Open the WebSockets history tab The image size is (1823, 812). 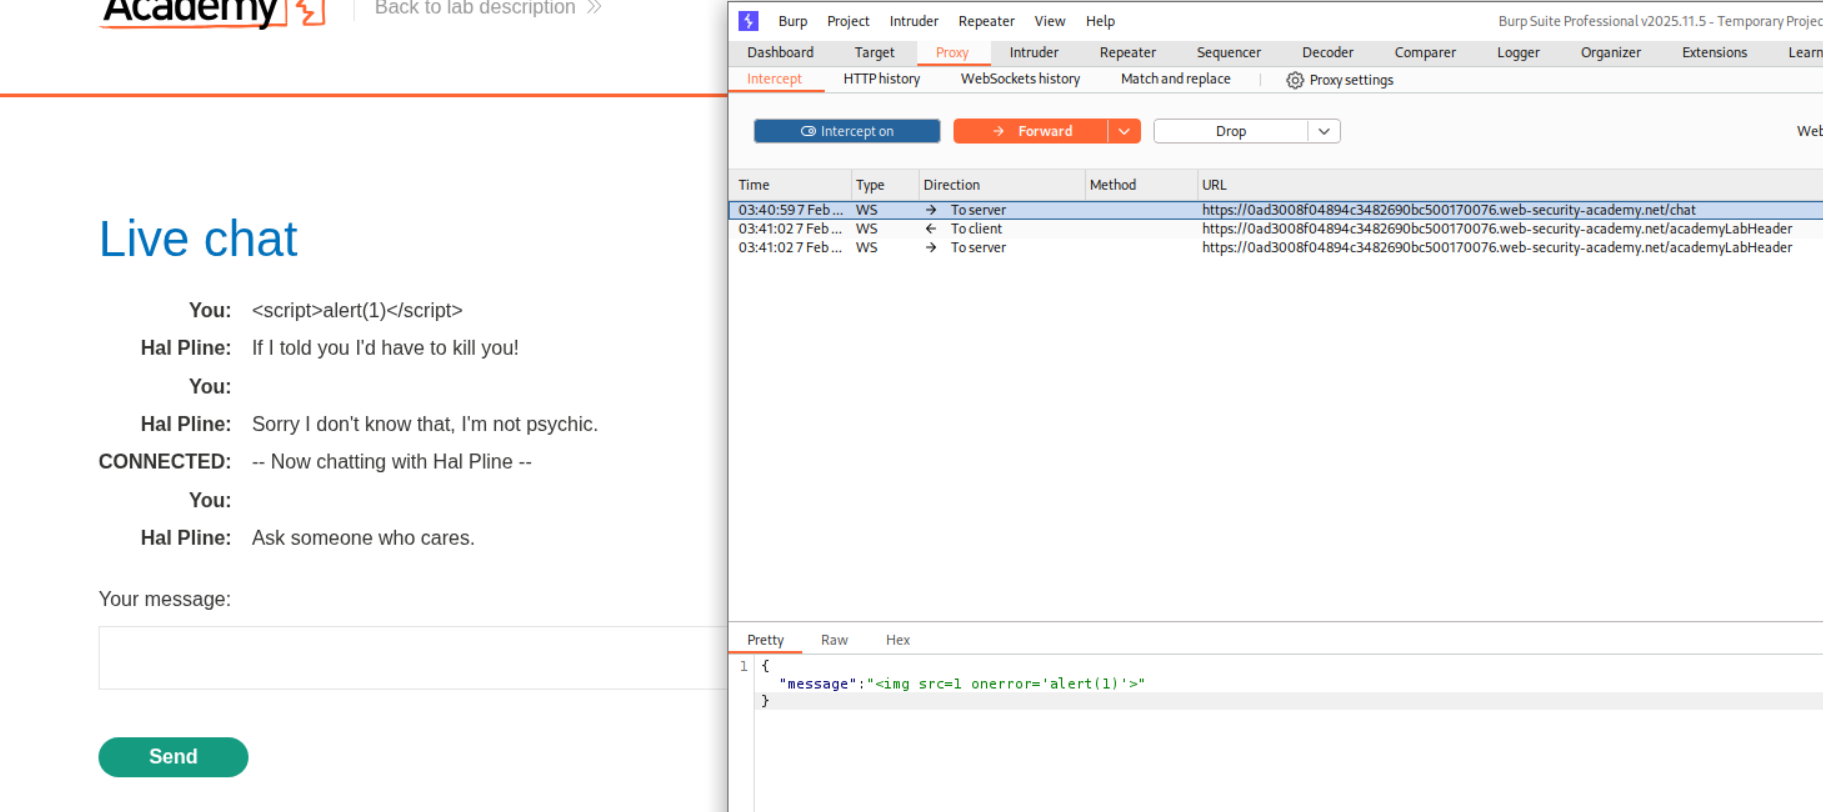point(1019,79)
